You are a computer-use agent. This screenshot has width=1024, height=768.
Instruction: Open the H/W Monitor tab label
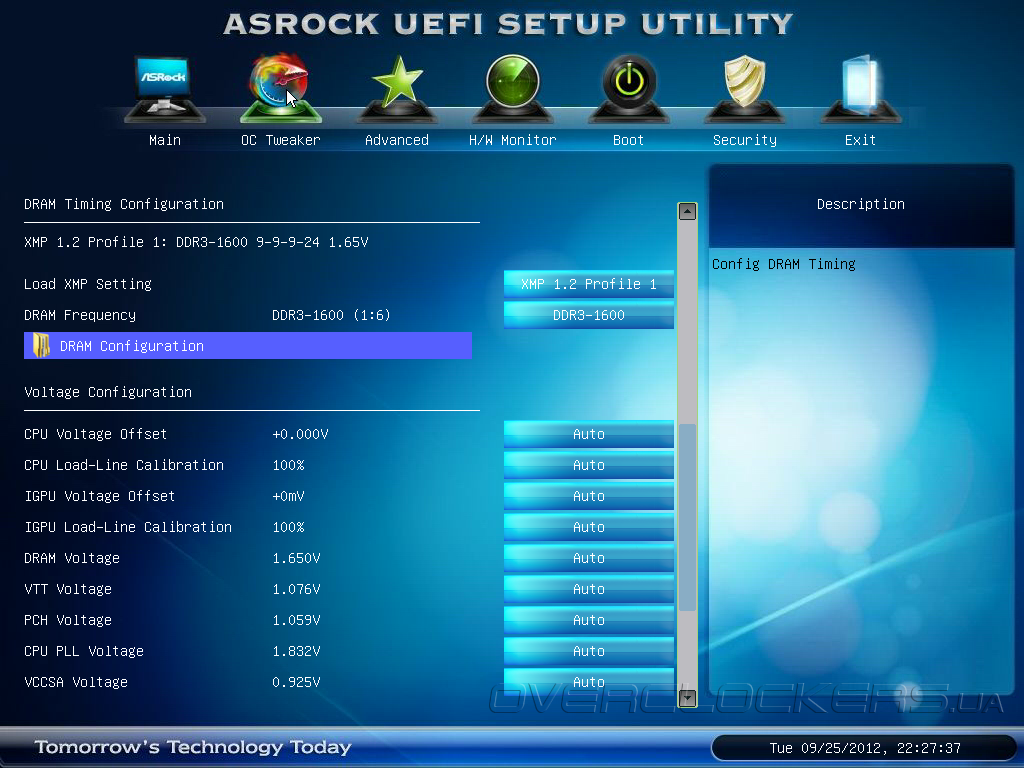(513, 140)
